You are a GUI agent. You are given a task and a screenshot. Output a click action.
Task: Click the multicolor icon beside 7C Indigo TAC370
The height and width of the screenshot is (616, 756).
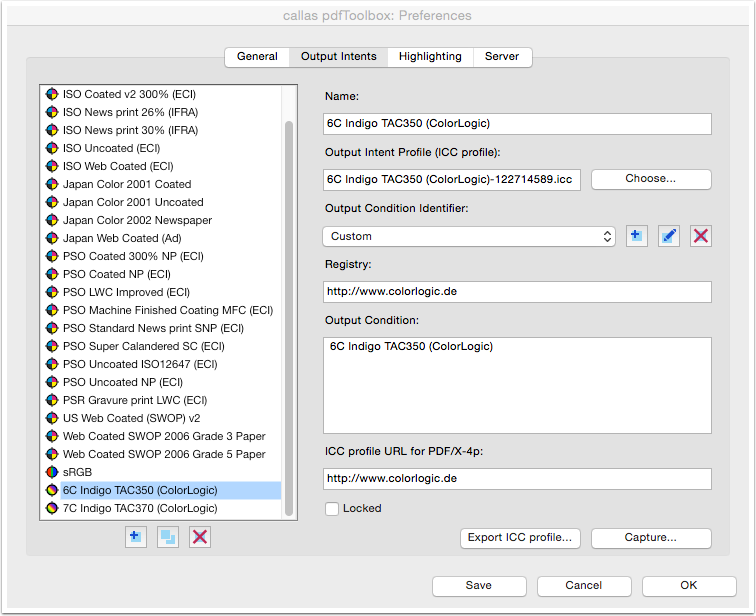tap(52, 508)
